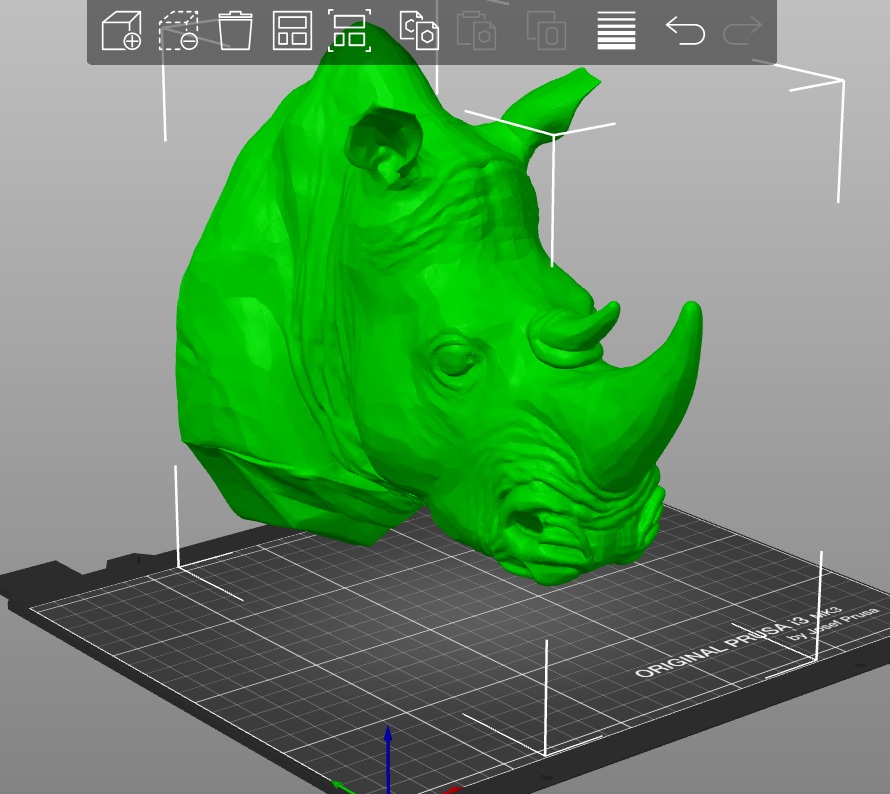The height and width of the screenshot is (794, 890).
Task: Open the Variable layer height tool
Action: click(x=616, y=31)
